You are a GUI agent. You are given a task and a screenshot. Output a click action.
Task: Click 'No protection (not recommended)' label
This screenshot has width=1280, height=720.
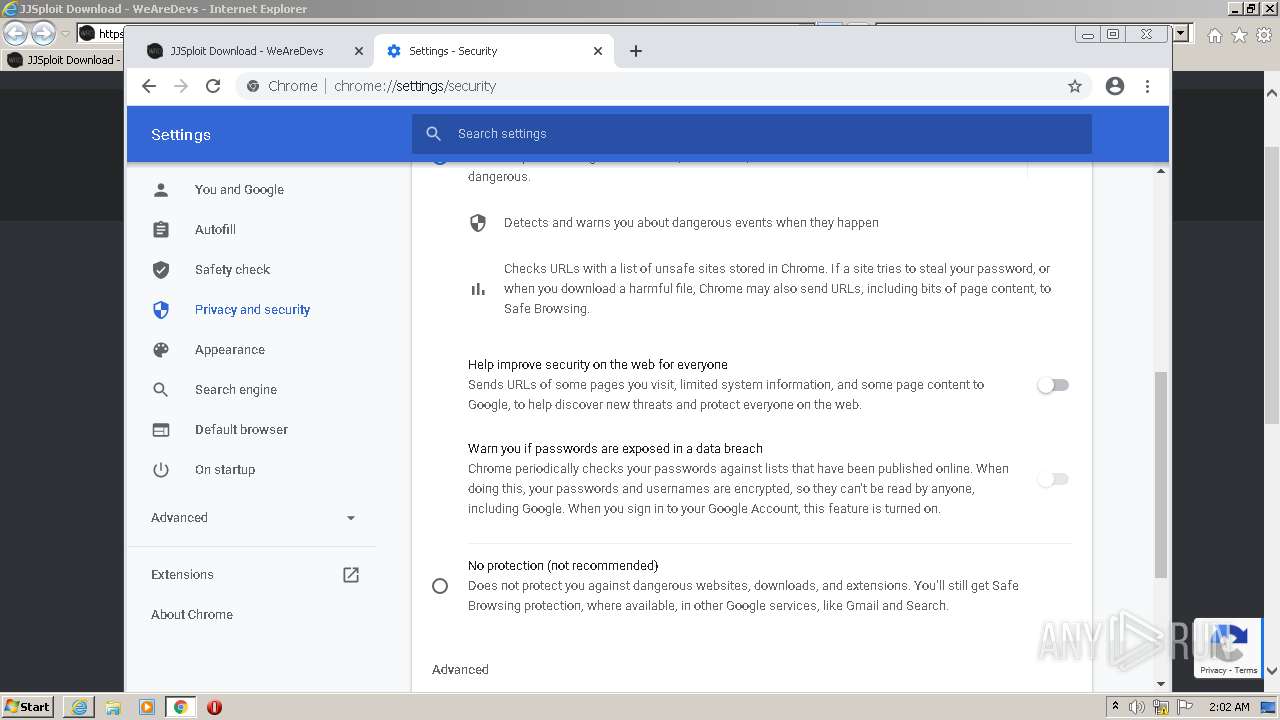click(x=563, y=566)
